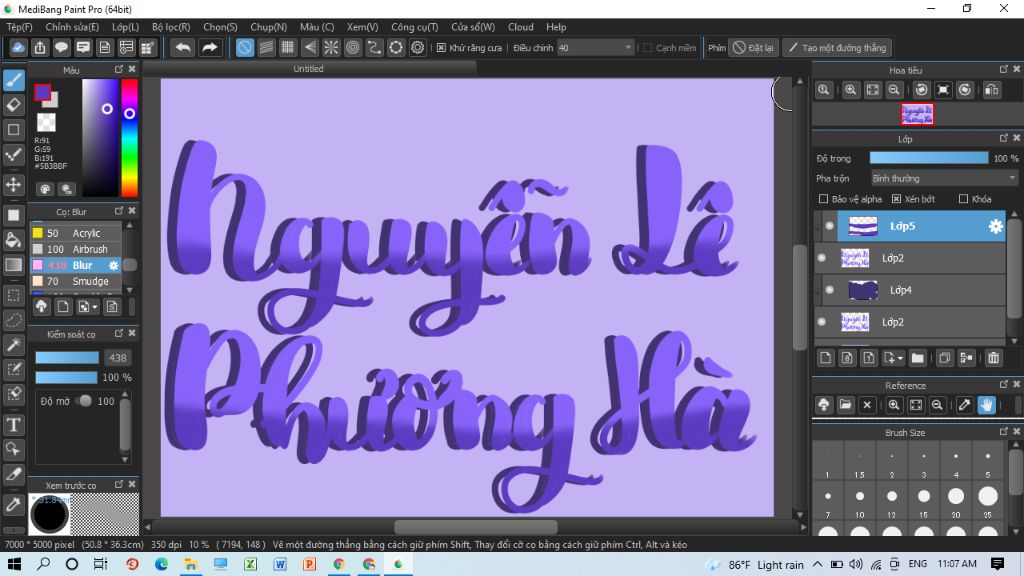Open Điều chỉnh correction value dropdown

pos(595,48)
